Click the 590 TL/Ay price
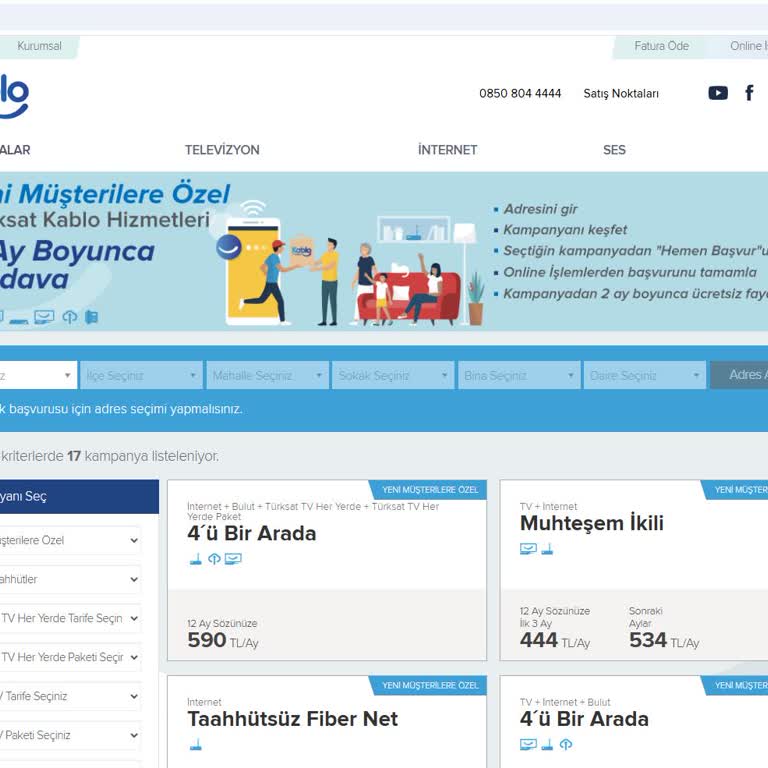This screenshot has width=768, height=768. click(222, 641)
